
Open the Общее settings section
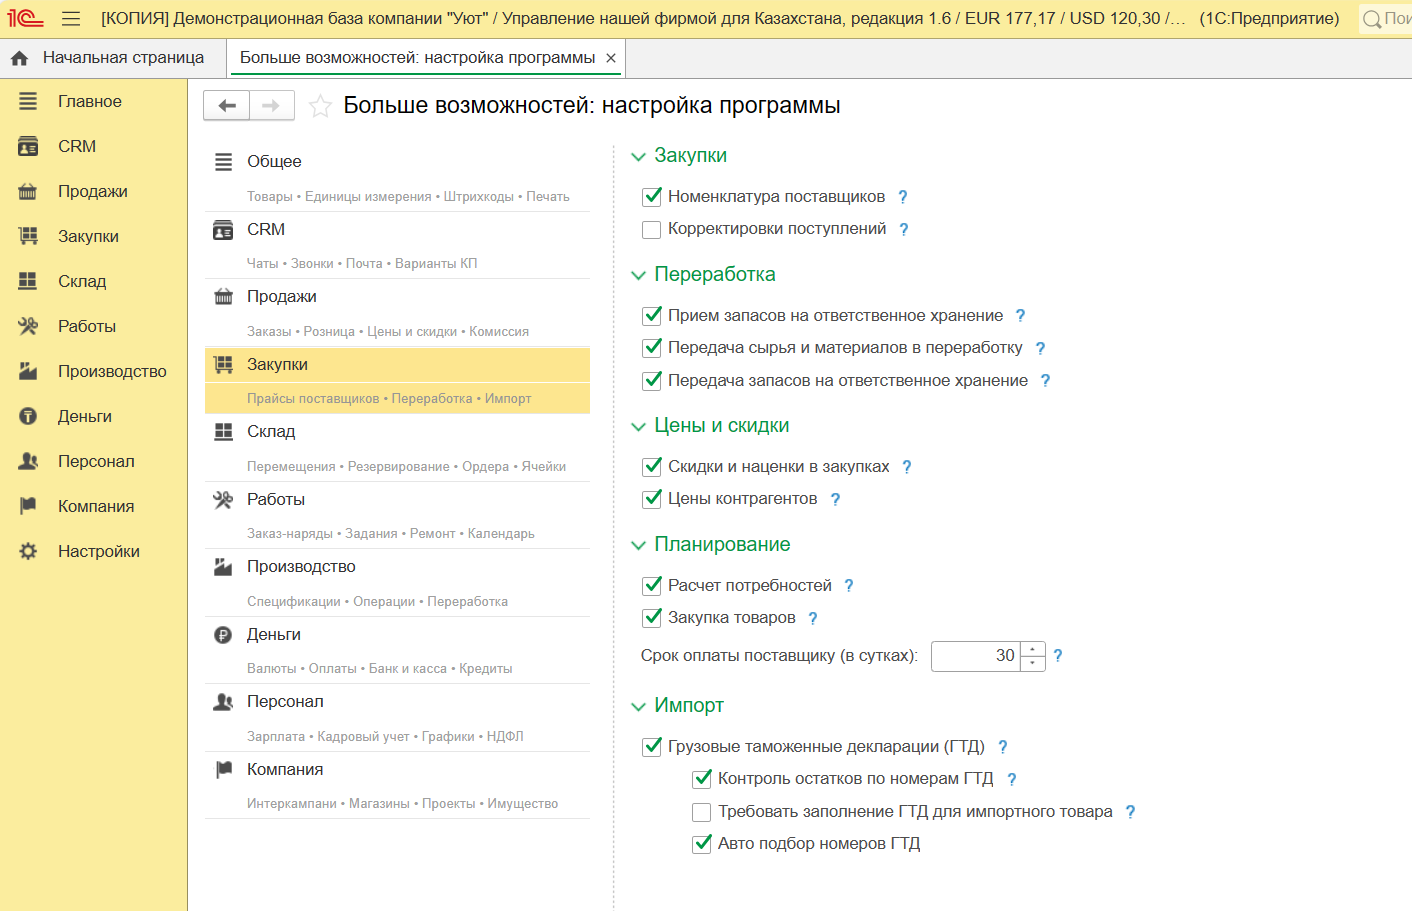[x=274, y=162]
